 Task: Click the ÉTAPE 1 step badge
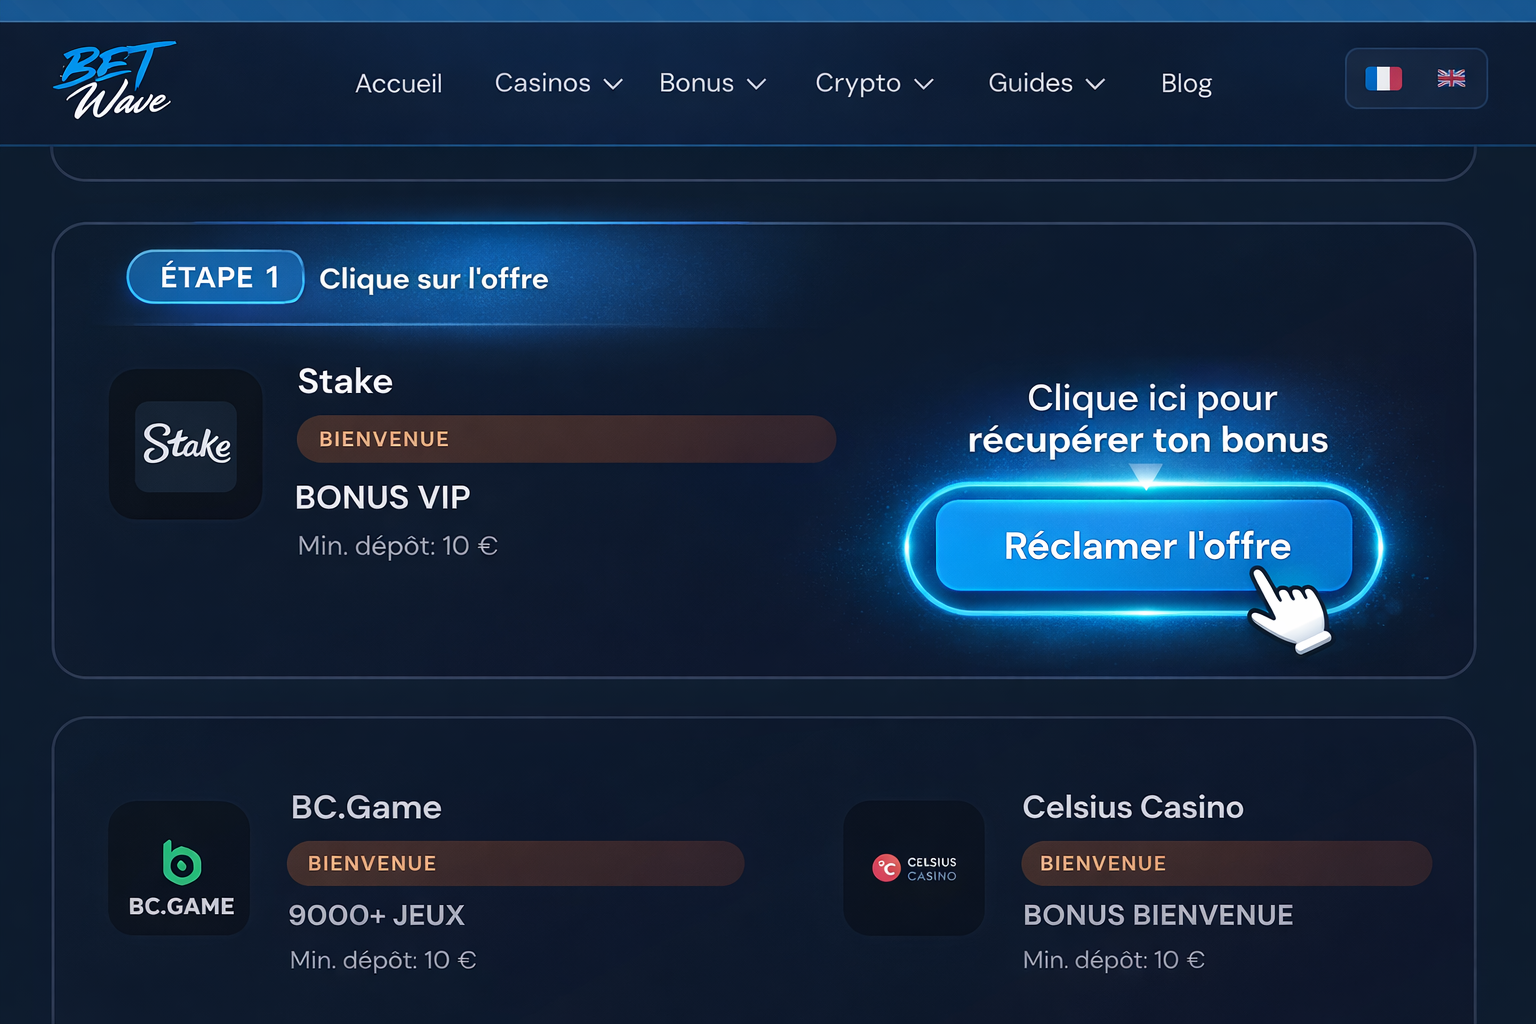(x=216, y=277)
